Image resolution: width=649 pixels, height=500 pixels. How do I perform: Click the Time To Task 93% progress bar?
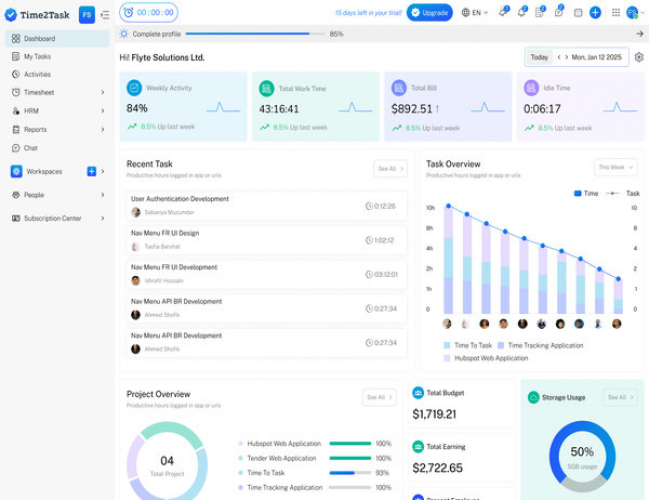point(350,473)
